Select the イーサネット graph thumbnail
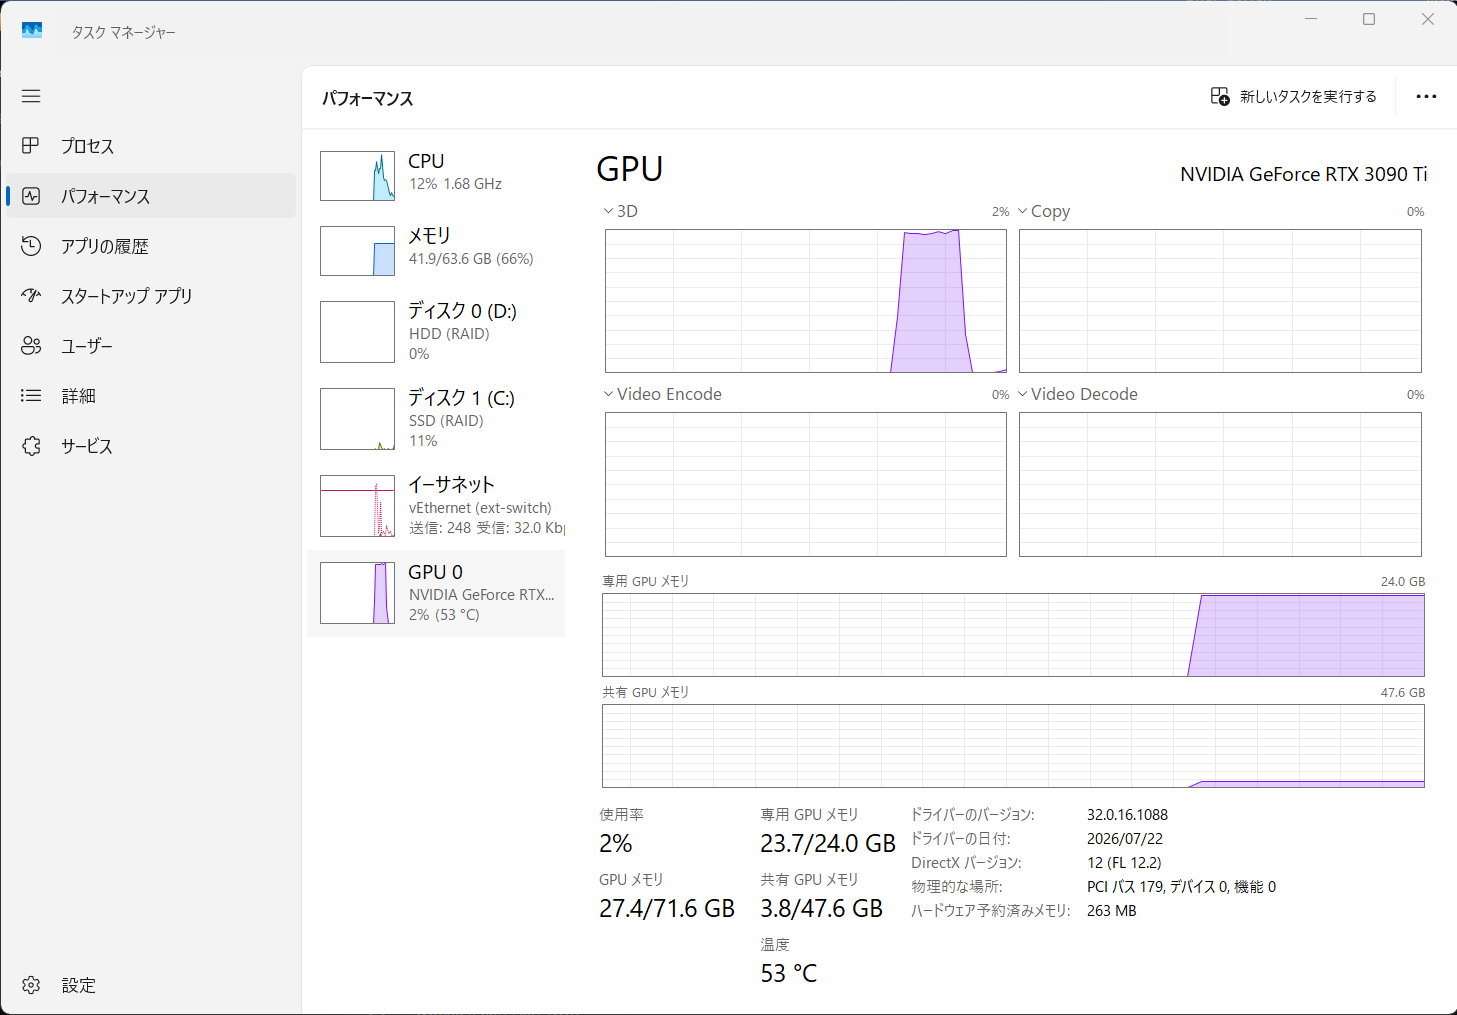This screenshot has width=1457, height=1015. (357, 506)
